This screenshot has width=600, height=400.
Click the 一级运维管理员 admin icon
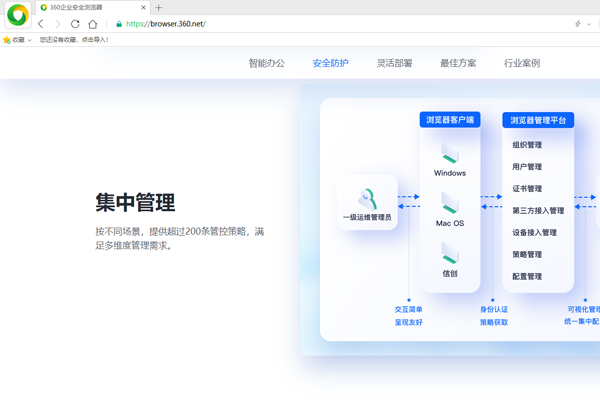367,198
